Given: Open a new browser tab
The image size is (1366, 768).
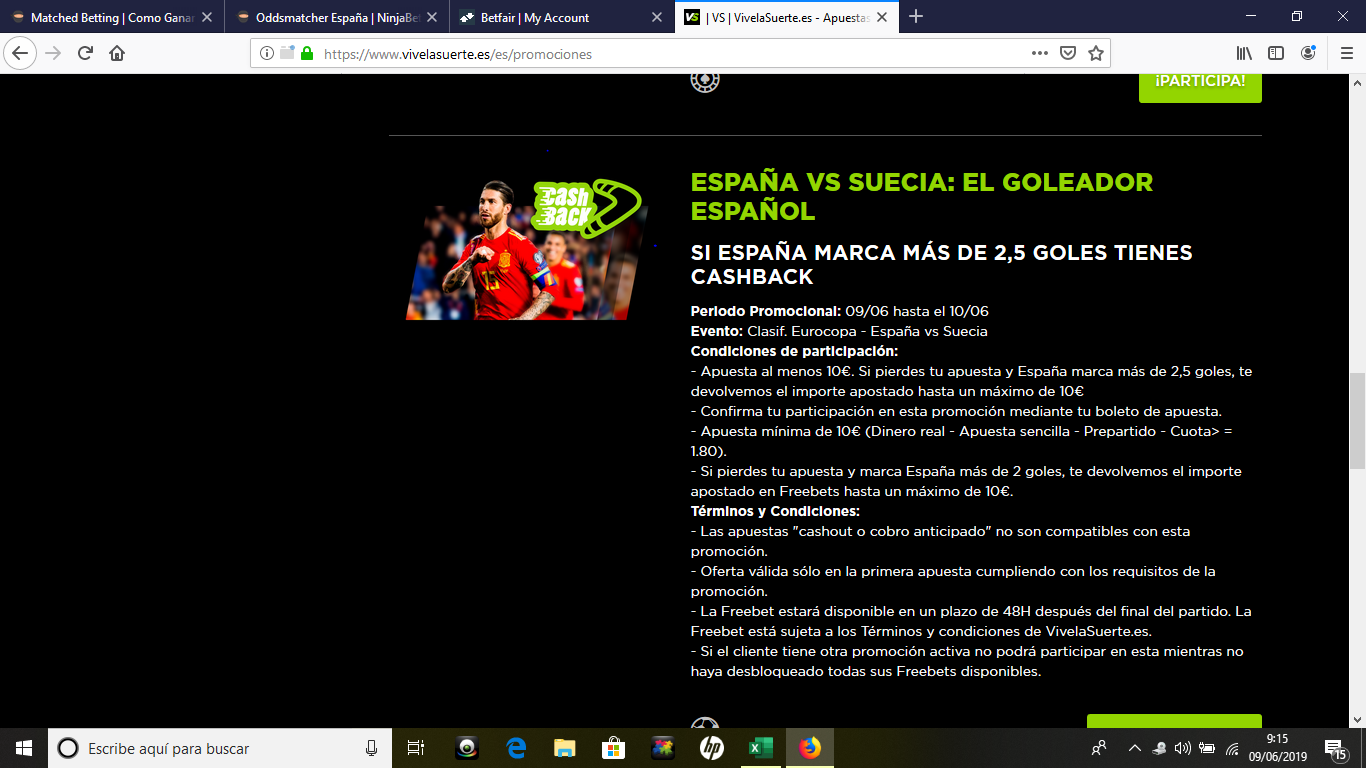Looking at the screenshot, I should pyautogui.click(x=916, y=17).
